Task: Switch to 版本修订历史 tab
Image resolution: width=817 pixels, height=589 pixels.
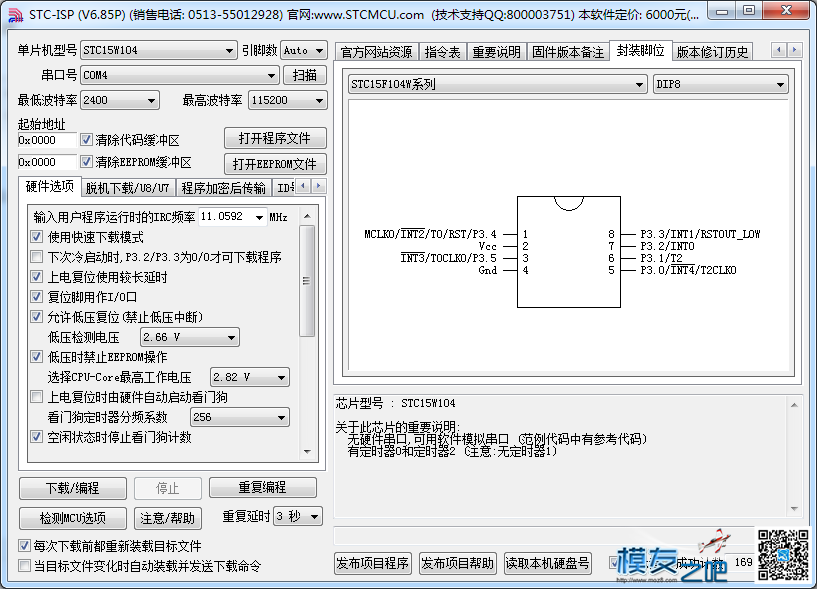Action: [712, 52]
